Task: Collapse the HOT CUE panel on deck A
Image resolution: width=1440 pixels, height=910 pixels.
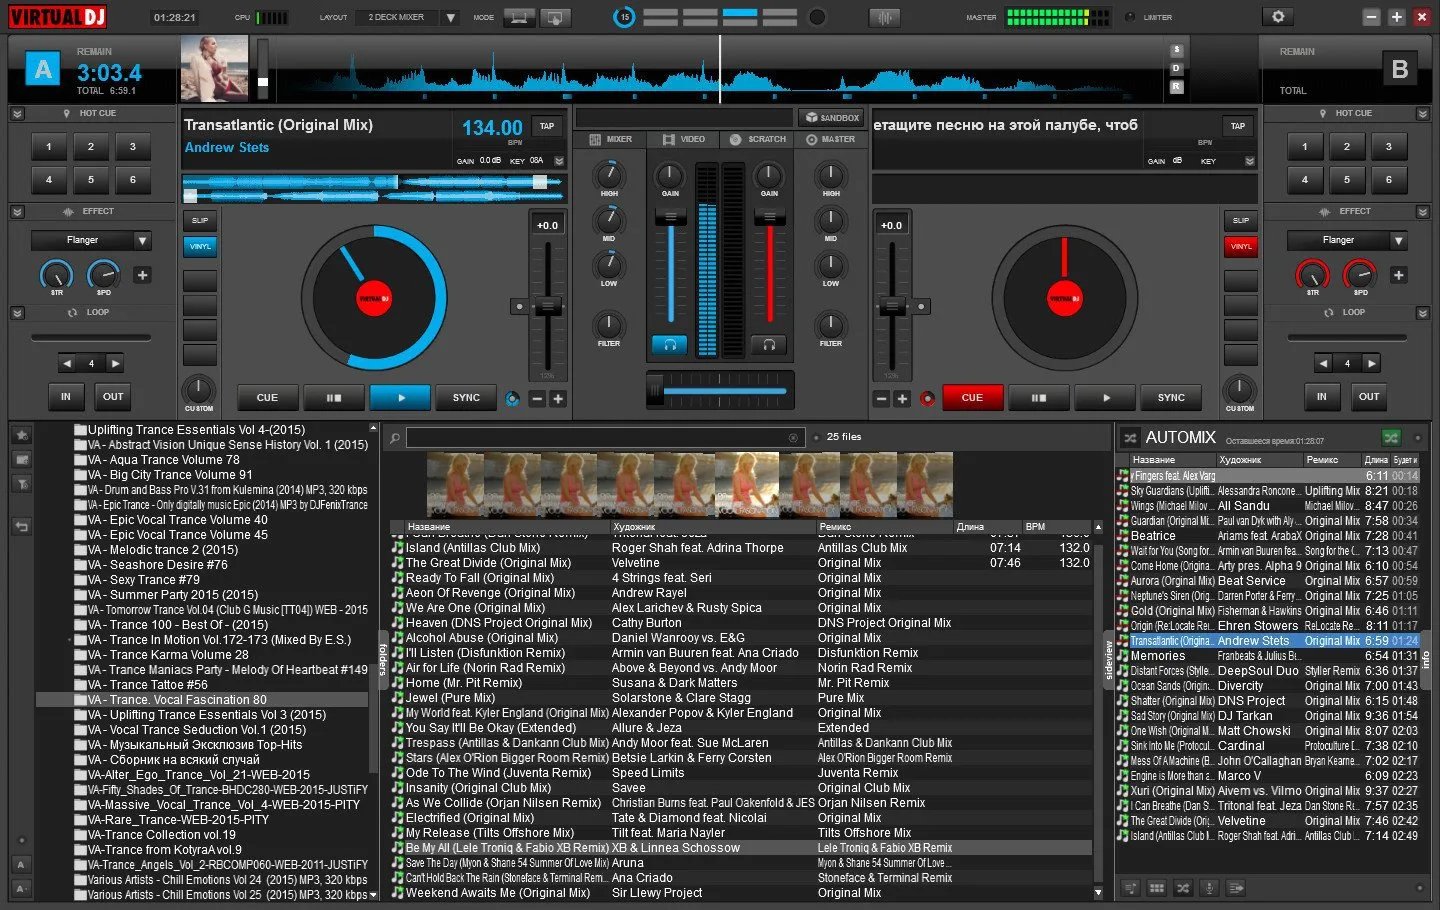Action: 17,114
